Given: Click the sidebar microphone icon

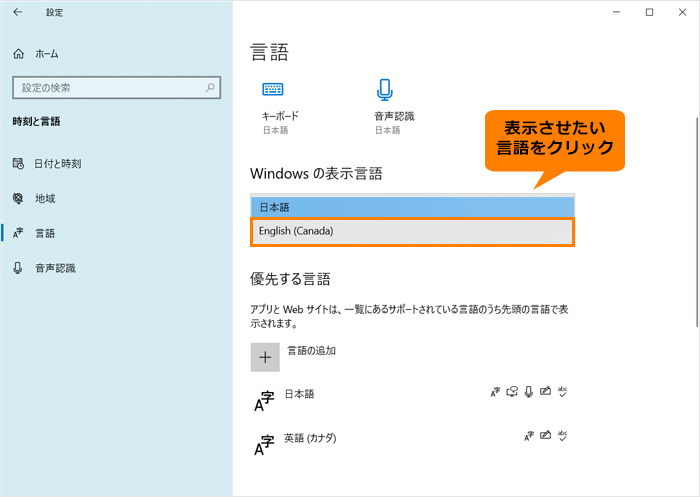Looking at the screenshot, I should click(18, 268).
